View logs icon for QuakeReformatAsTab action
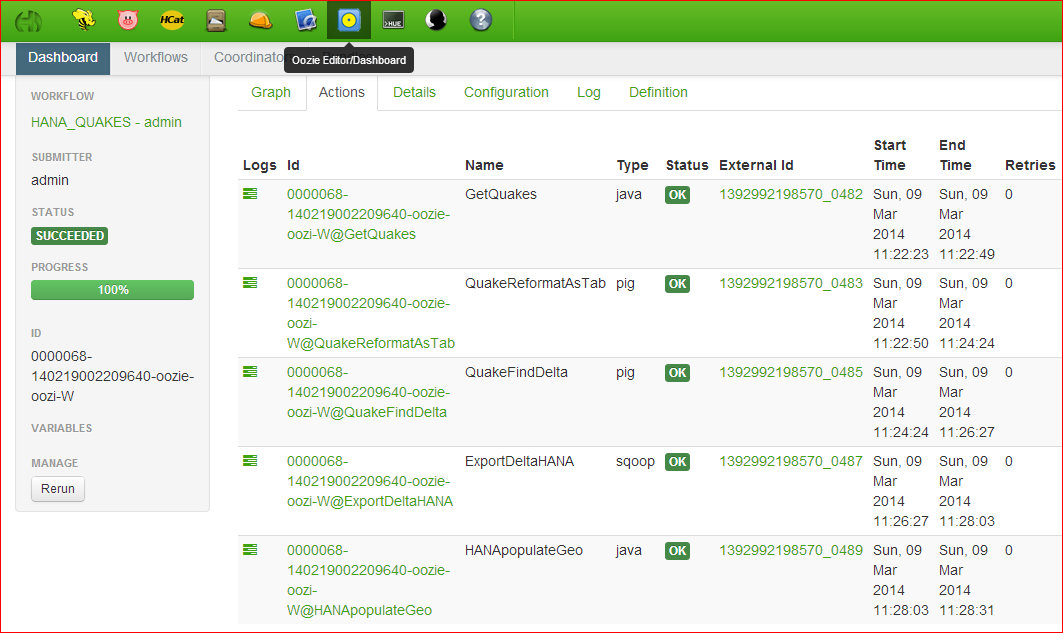1063x633 pixels. click(x=250, y=283)
